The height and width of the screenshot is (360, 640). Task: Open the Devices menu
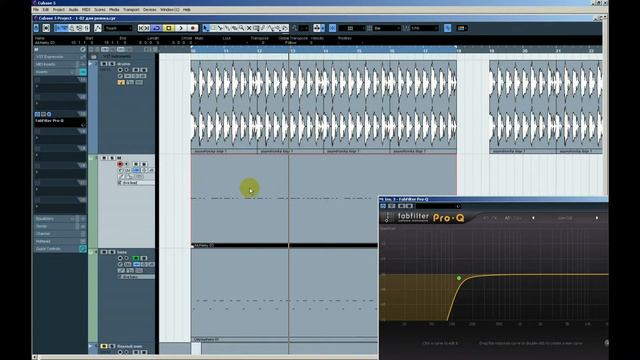point(149,9)
